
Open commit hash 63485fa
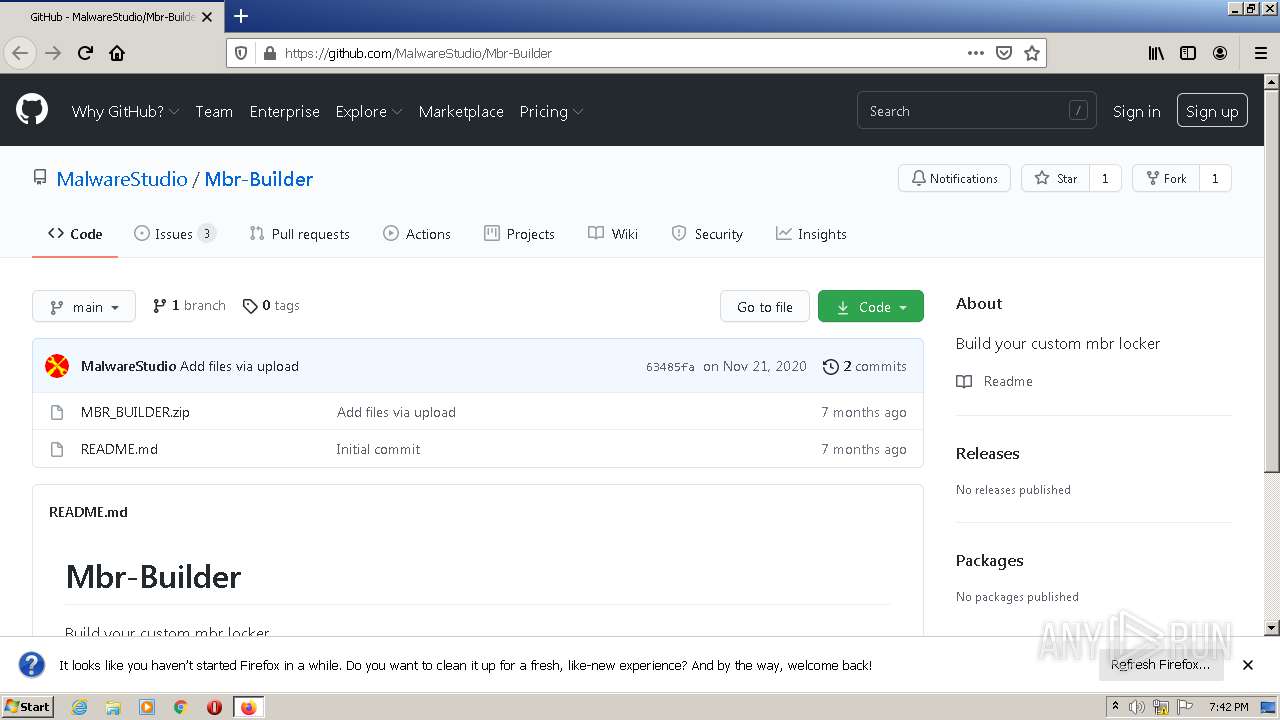point(670,367)
